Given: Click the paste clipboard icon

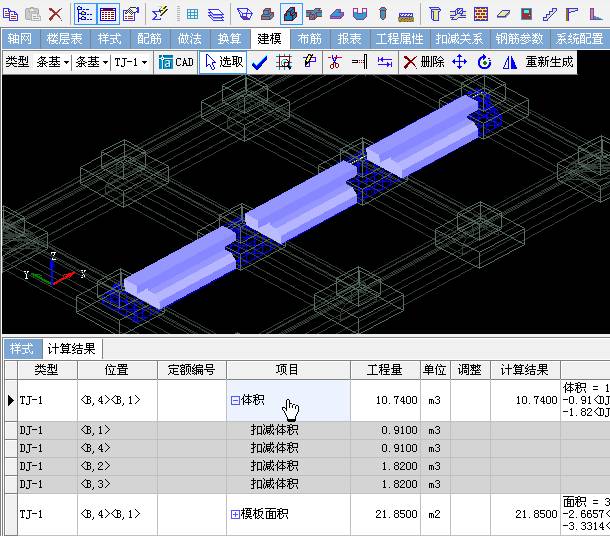Looking at the screenshot, I should point(33,14).
